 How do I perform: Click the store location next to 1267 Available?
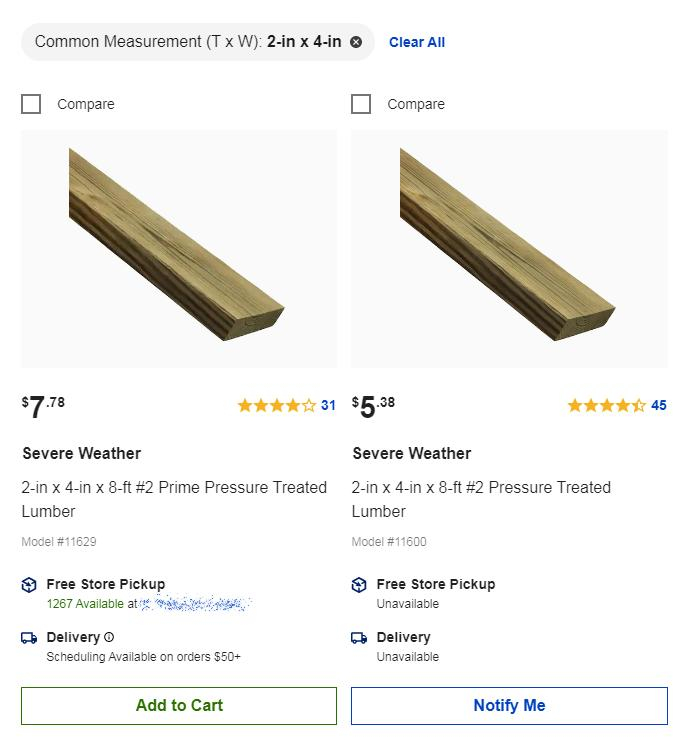[x=195, y=604]
